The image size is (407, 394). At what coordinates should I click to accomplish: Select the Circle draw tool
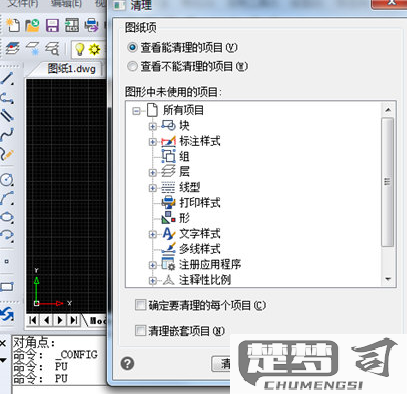click(x=7, y=179)
